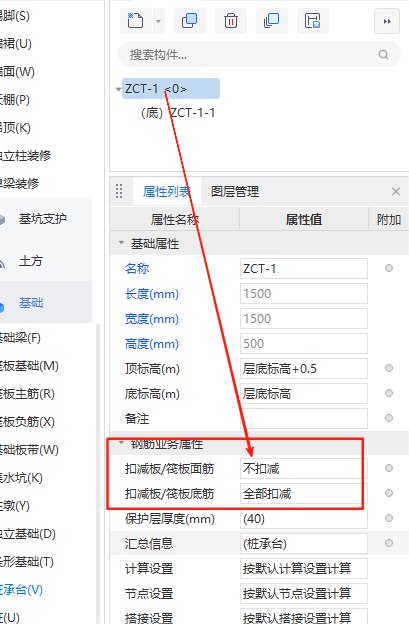Switch to the 属性列表 tab
409x624 pixels.
(x=167, y=192)
